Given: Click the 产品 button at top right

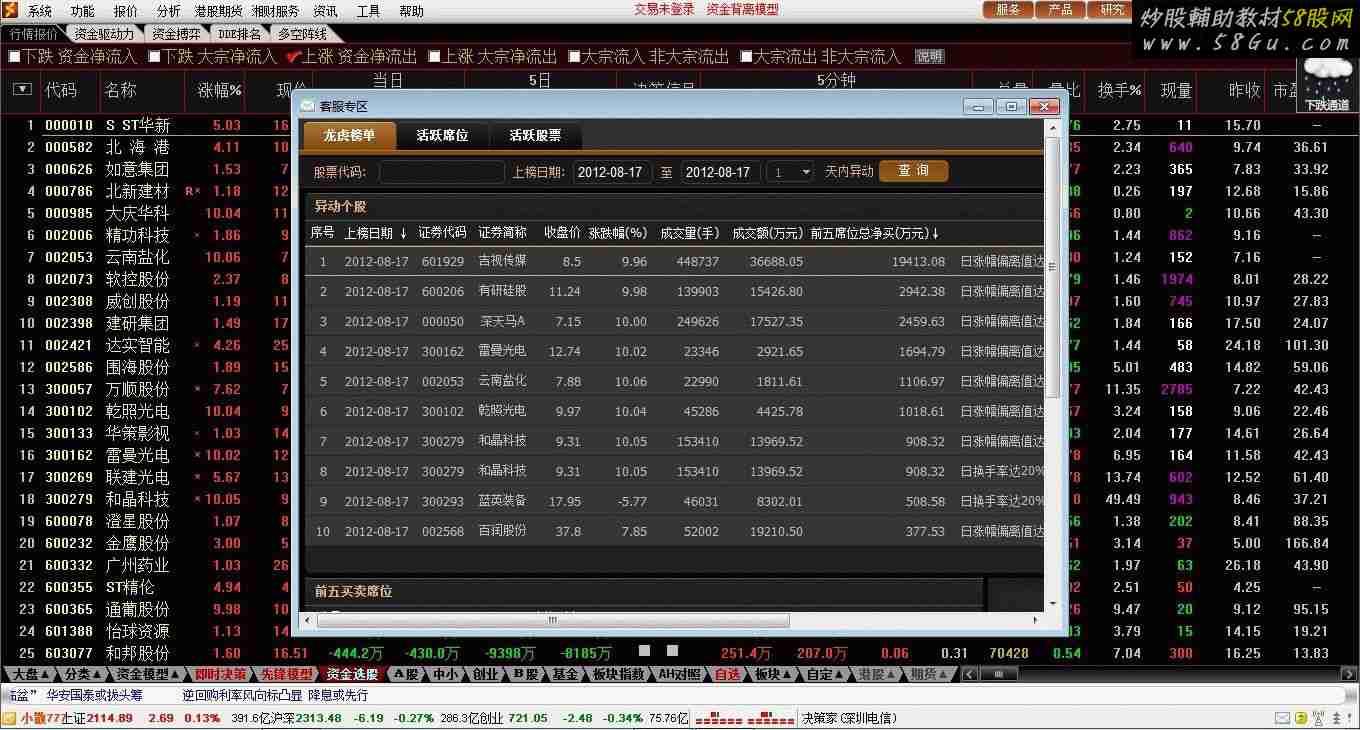Looking at the screenshot, I should pyautogui.click(x=1061, y=10).
